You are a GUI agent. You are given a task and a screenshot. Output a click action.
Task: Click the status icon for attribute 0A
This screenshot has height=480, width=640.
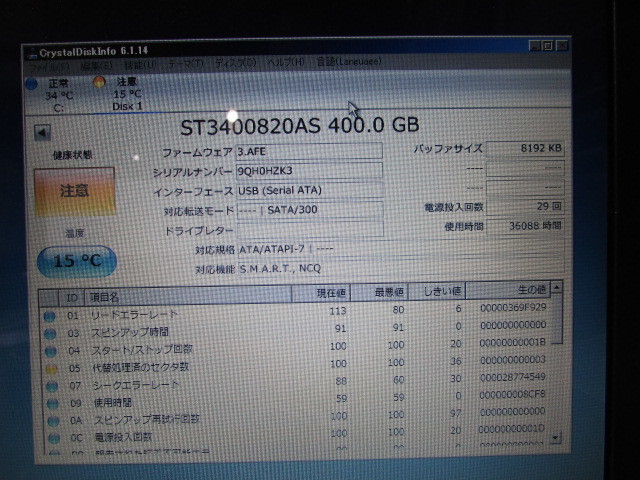click(x=53, y=421)
